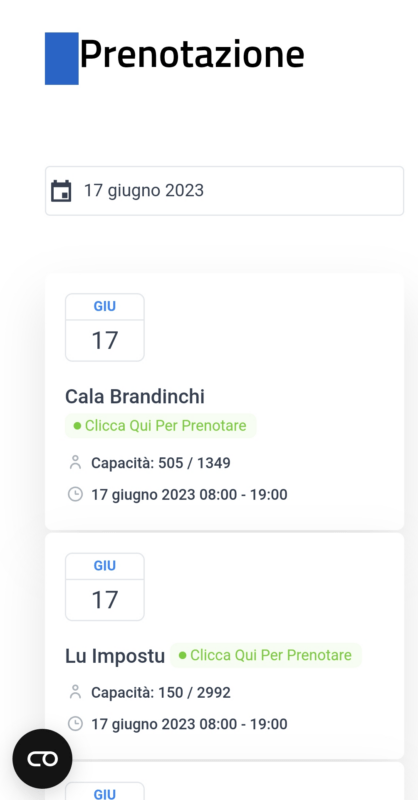Click Clicca Qui Per Prenotare under Cala Brandinchi
The width and height of the screenshot is (418, 800).
[x=160, y=426]
